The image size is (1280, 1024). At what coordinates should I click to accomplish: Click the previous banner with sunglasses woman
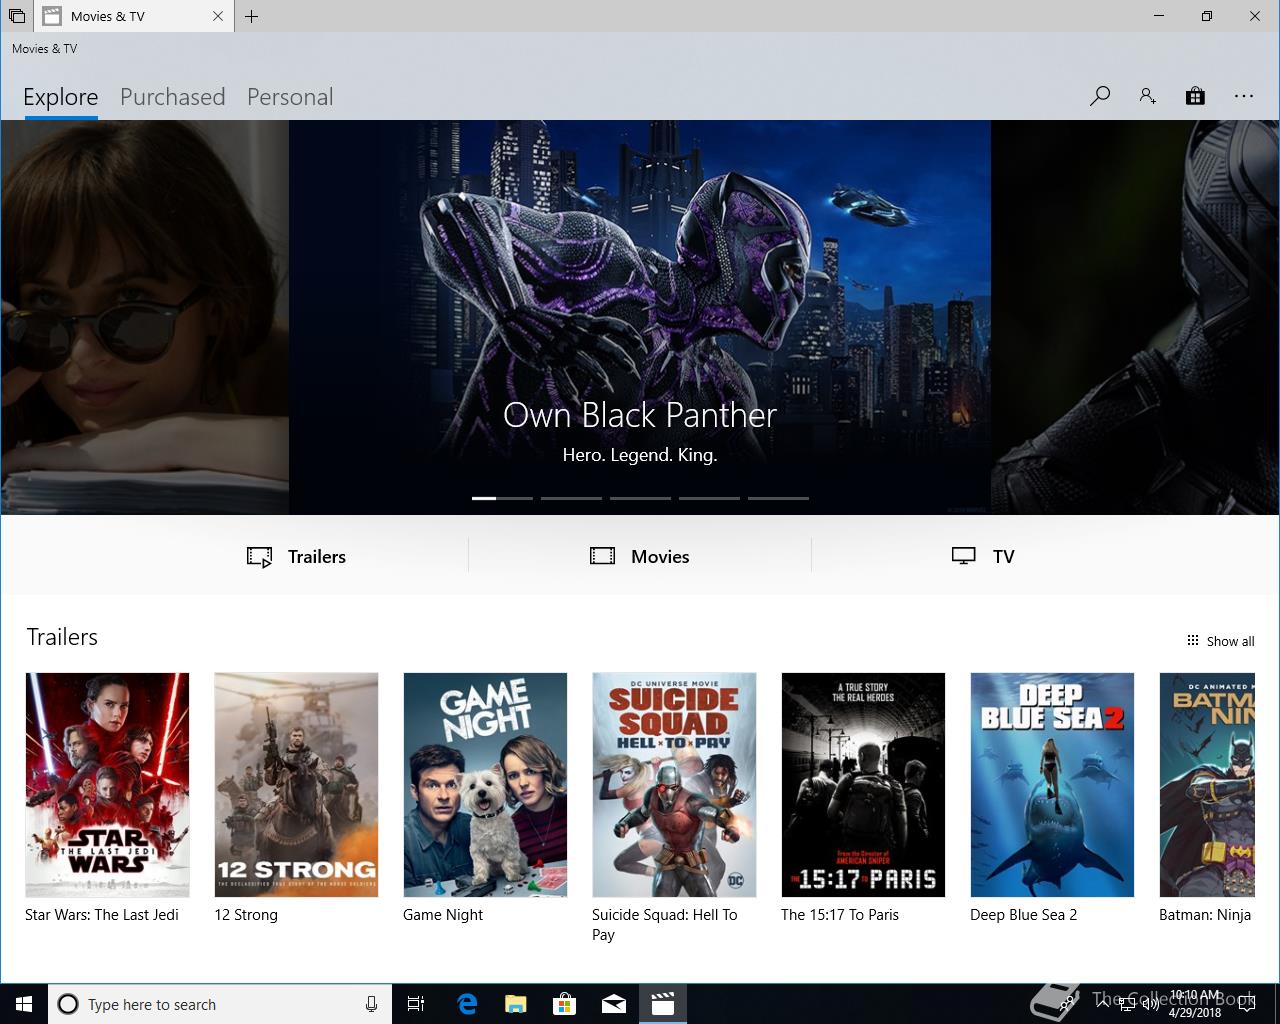tap(144, 317)
